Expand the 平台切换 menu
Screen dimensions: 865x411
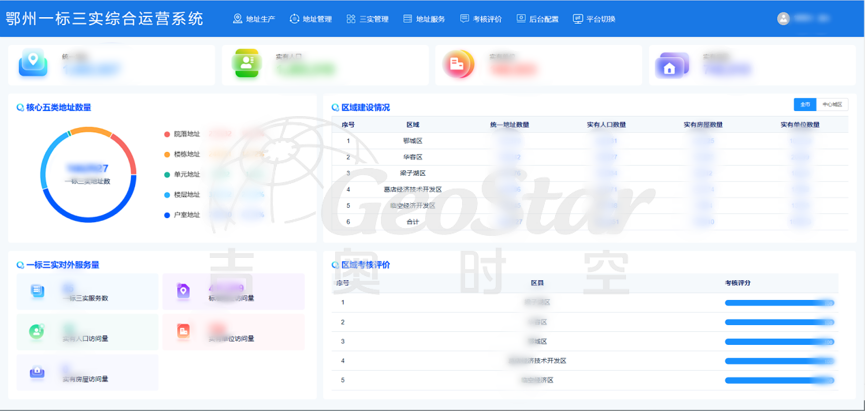[x=593, y=19]
